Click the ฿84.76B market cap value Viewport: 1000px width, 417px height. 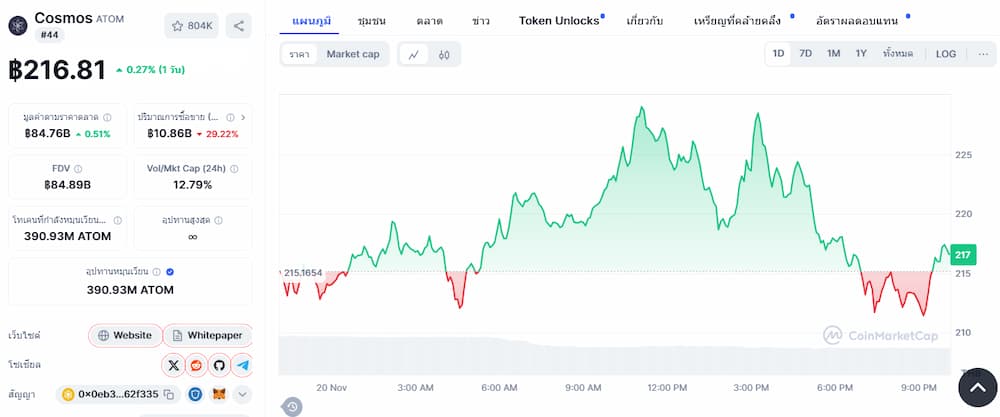[x=47, y=134]
